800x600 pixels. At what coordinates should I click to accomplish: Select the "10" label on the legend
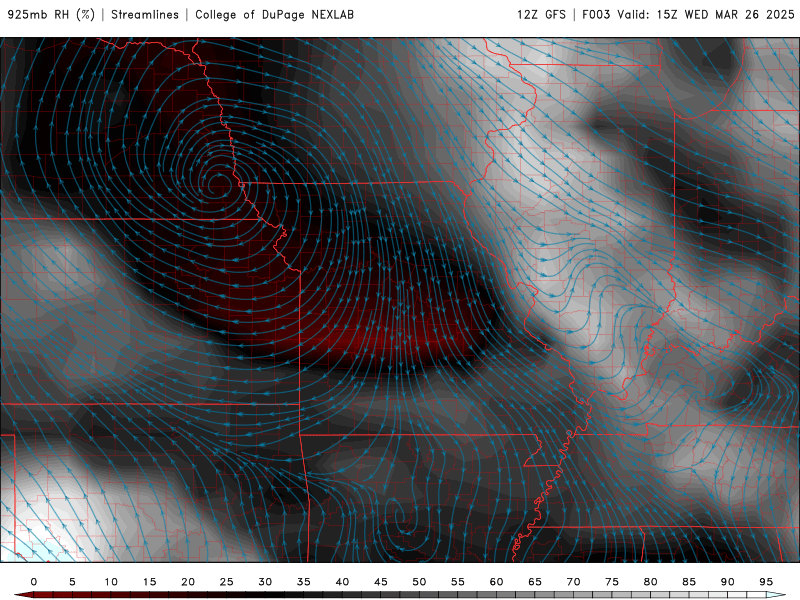point(111,582)
